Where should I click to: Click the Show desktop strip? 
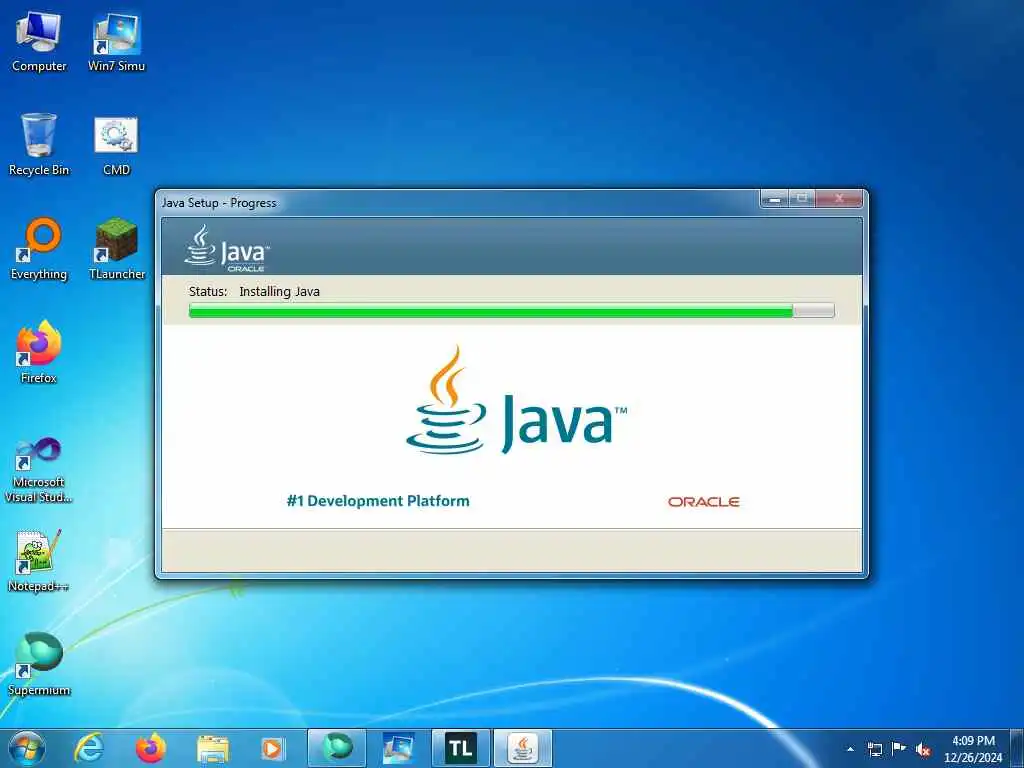1017,748
